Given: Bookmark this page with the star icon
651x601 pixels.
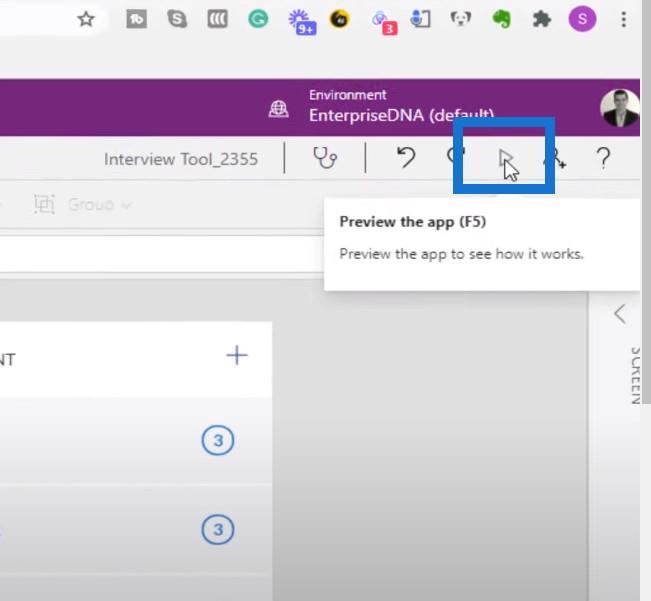Looking at the screenshot, I should tap(86, 19).
